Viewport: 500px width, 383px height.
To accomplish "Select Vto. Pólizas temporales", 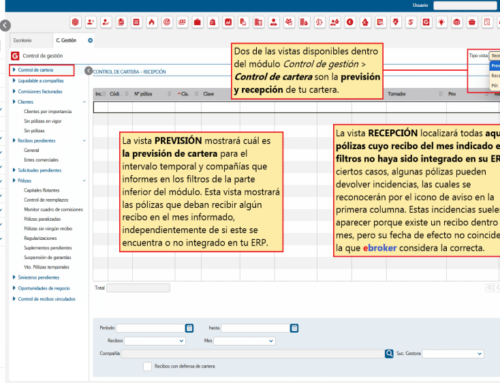I will [x=46, y=267].
